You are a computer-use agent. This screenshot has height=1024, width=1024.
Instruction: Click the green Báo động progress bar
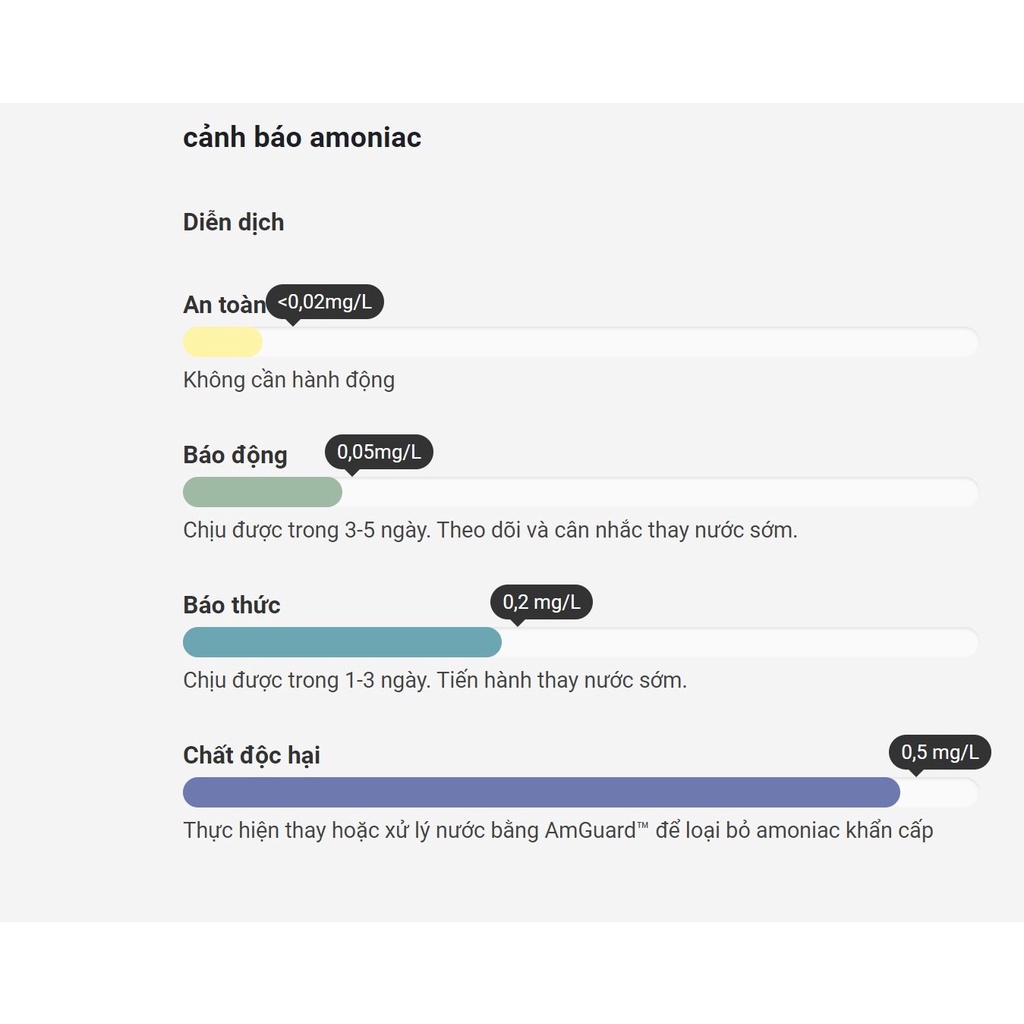(x=263, y=492)
